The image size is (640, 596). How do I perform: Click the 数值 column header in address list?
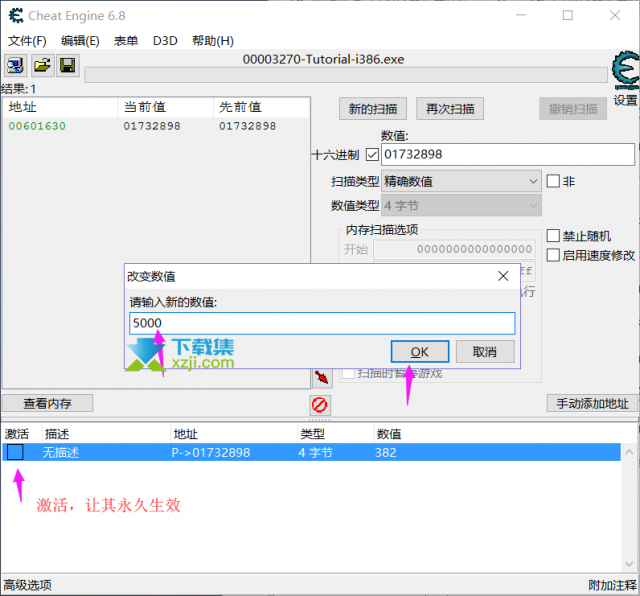(x=389, y=434)
